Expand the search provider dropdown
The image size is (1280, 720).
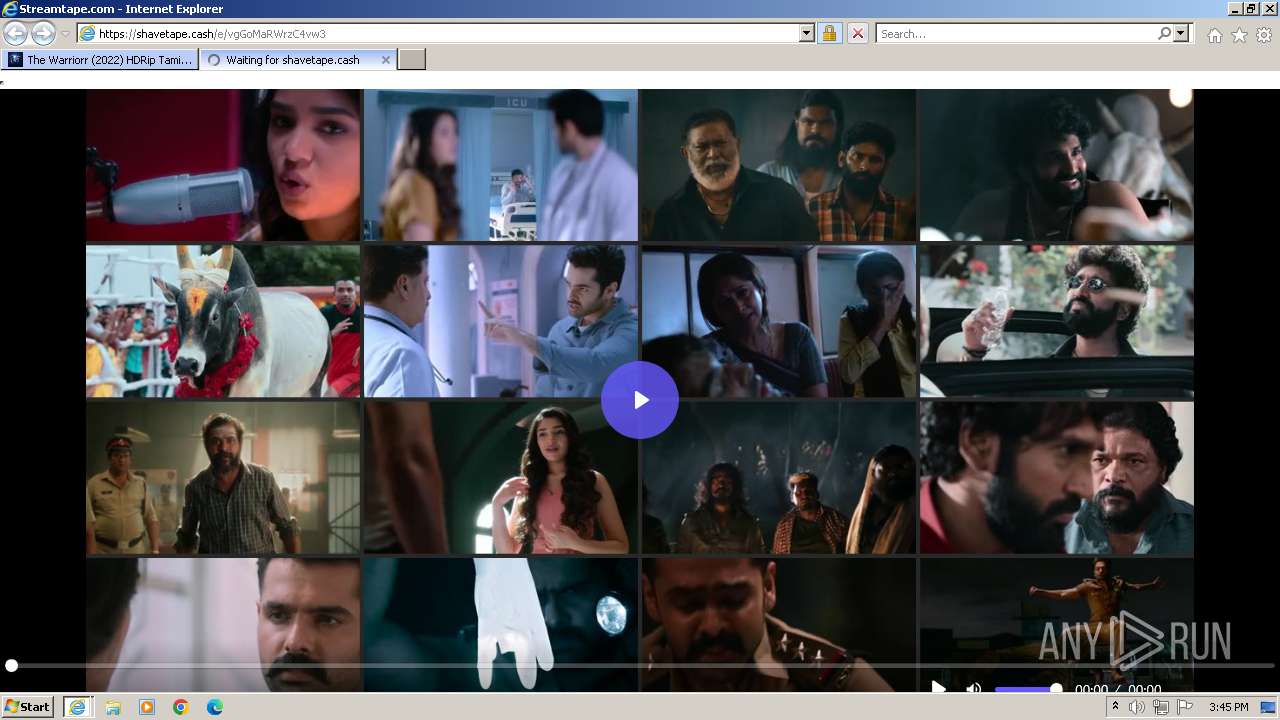click(x=1181, y=33)
